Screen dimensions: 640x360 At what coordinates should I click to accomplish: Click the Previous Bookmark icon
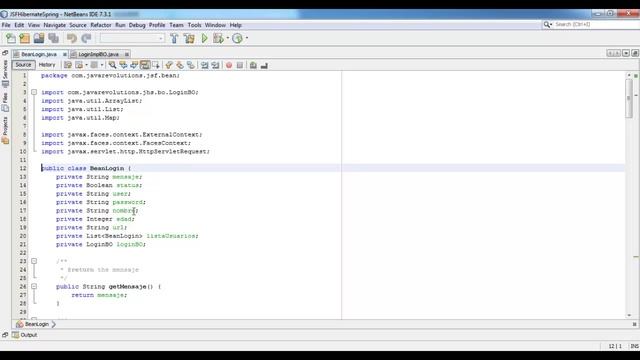tap(169, 65)
